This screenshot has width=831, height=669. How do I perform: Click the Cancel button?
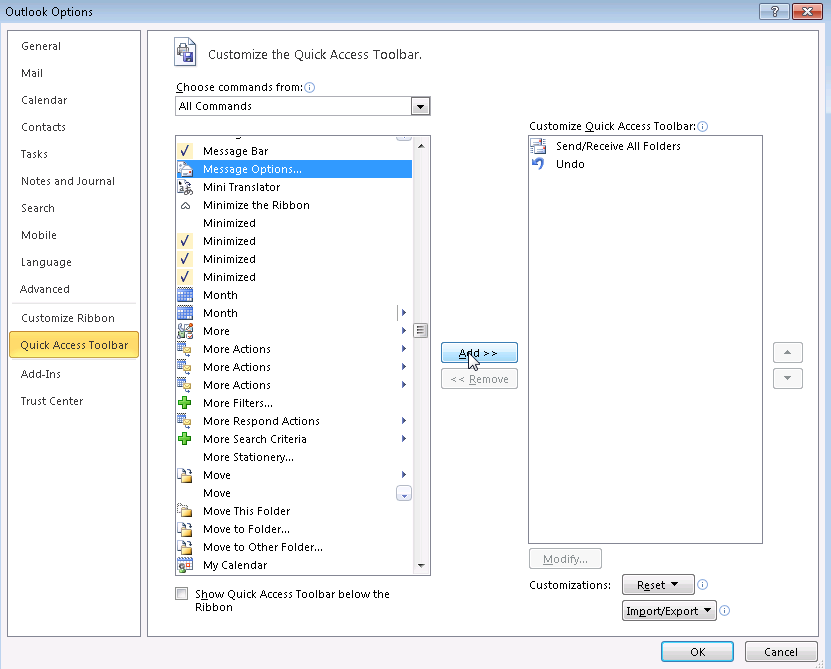coord(781,652)
